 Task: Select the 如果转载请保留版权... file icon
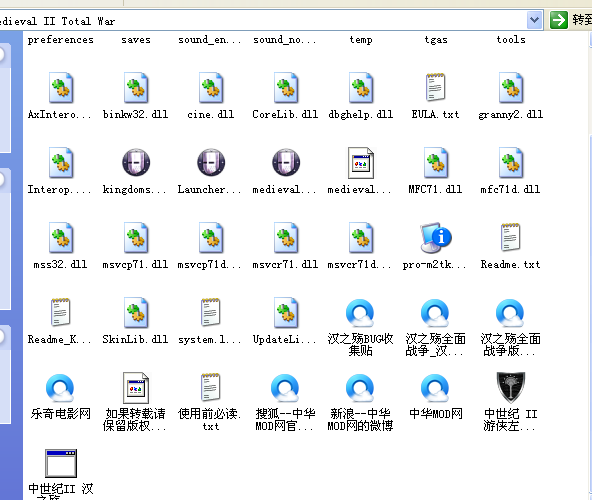[x=136, y=388]
